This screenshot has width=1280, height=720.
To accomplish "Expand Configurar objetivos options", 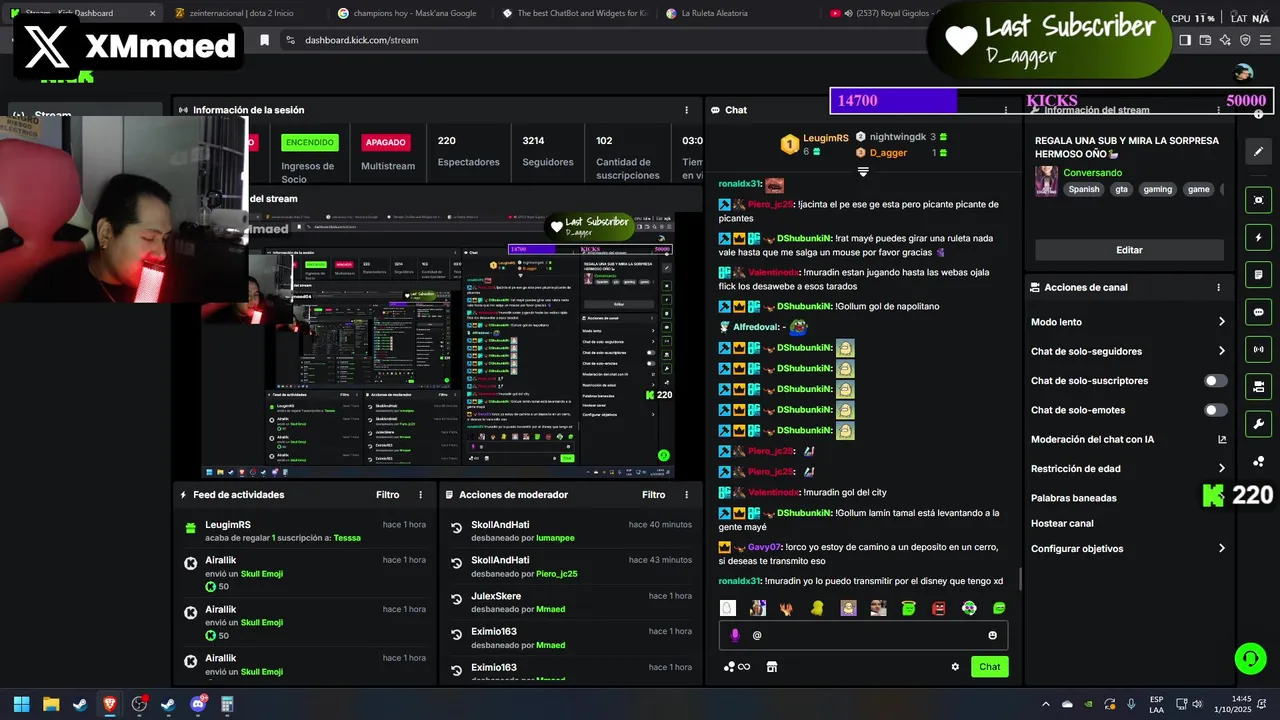I will pyautogui.click(x=1222, y=548).
